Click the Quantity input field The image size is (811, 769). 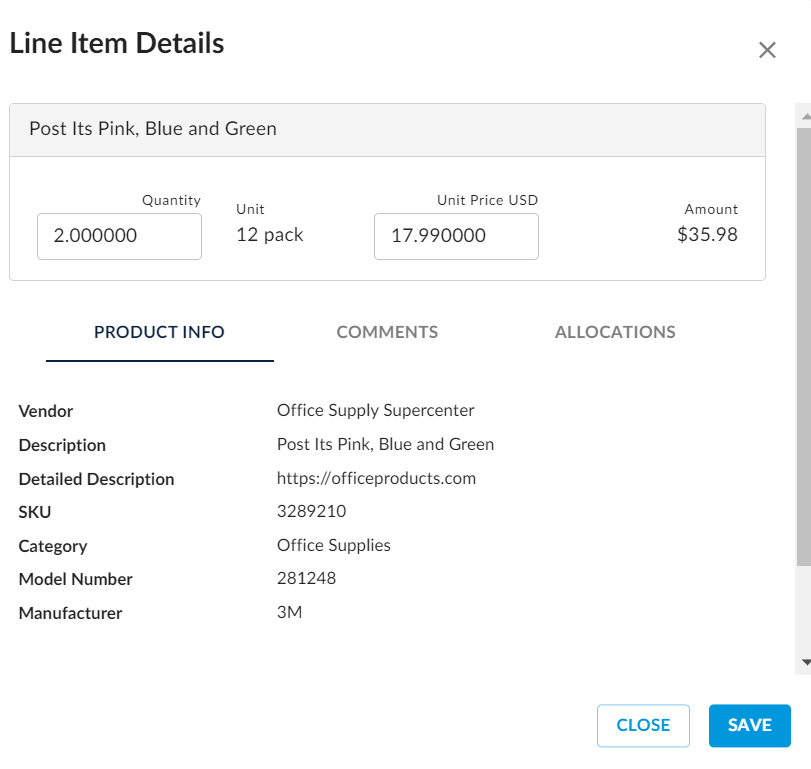[119, 236]
